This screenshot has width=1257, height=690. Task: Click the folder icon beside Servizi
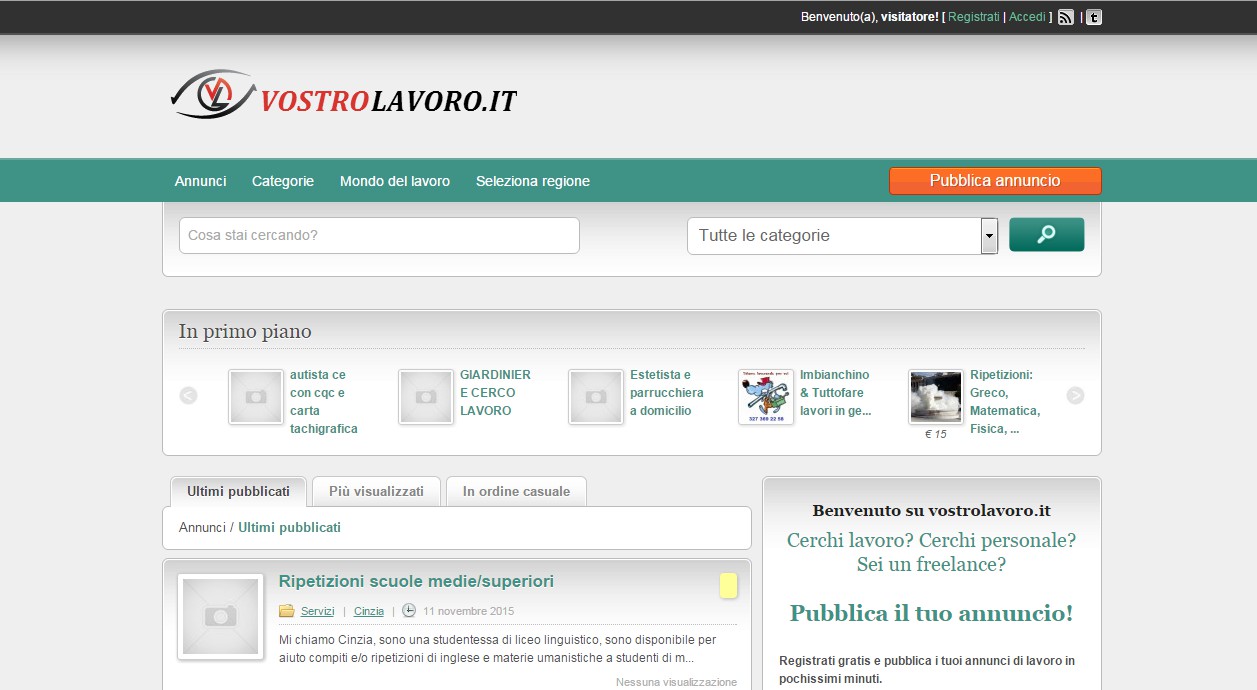(287, 611)
